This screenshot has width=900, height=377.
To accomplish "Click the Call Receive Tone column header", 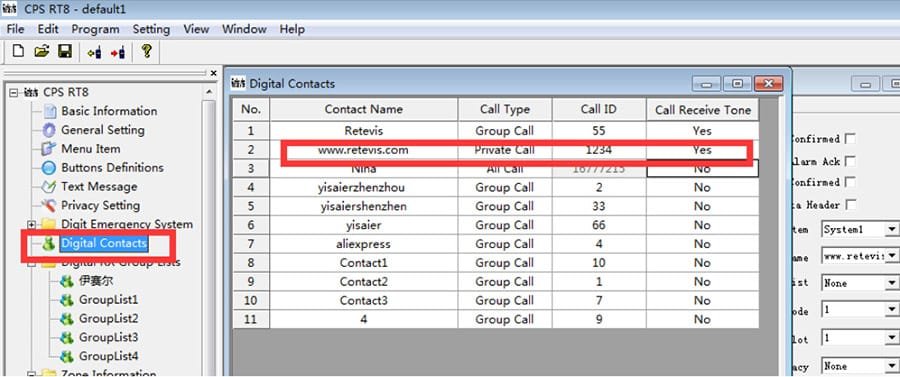I will click(x=703, y=110).
